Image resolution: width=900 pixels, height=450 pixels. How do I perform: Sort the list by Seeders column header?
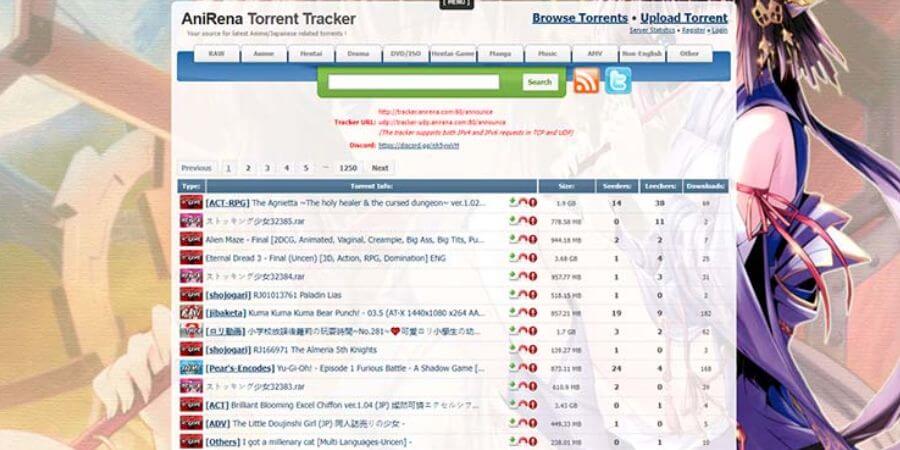point(617,186)
